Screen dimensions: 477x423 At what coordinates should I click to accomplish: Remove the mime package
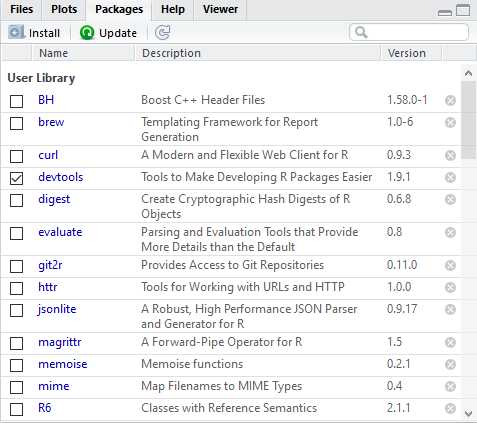[x=450, y=386]
